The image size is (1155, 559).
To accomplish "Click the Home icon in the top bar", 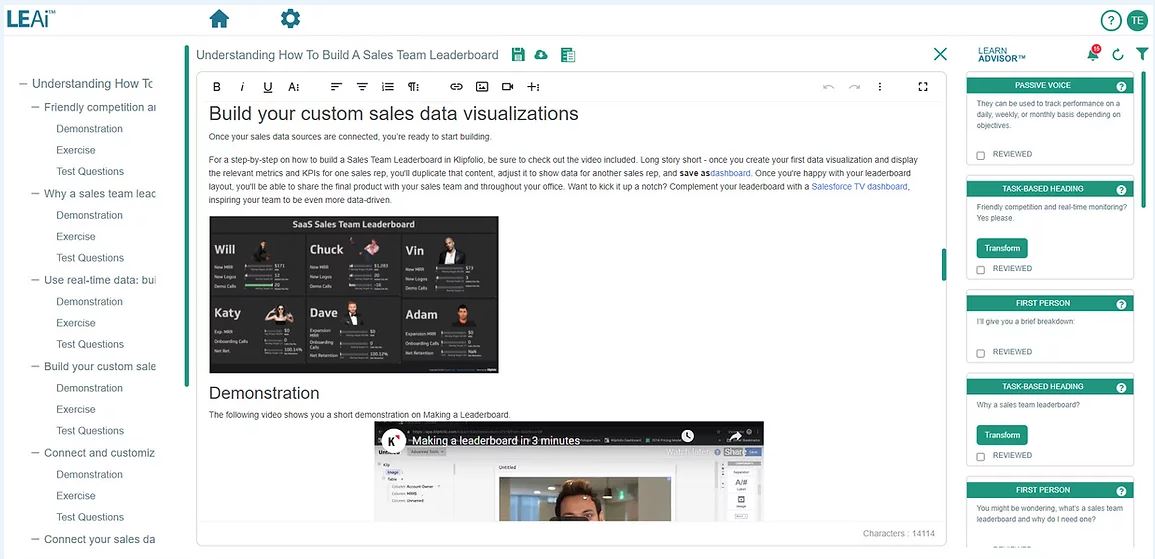I will [x=219, y=19].
